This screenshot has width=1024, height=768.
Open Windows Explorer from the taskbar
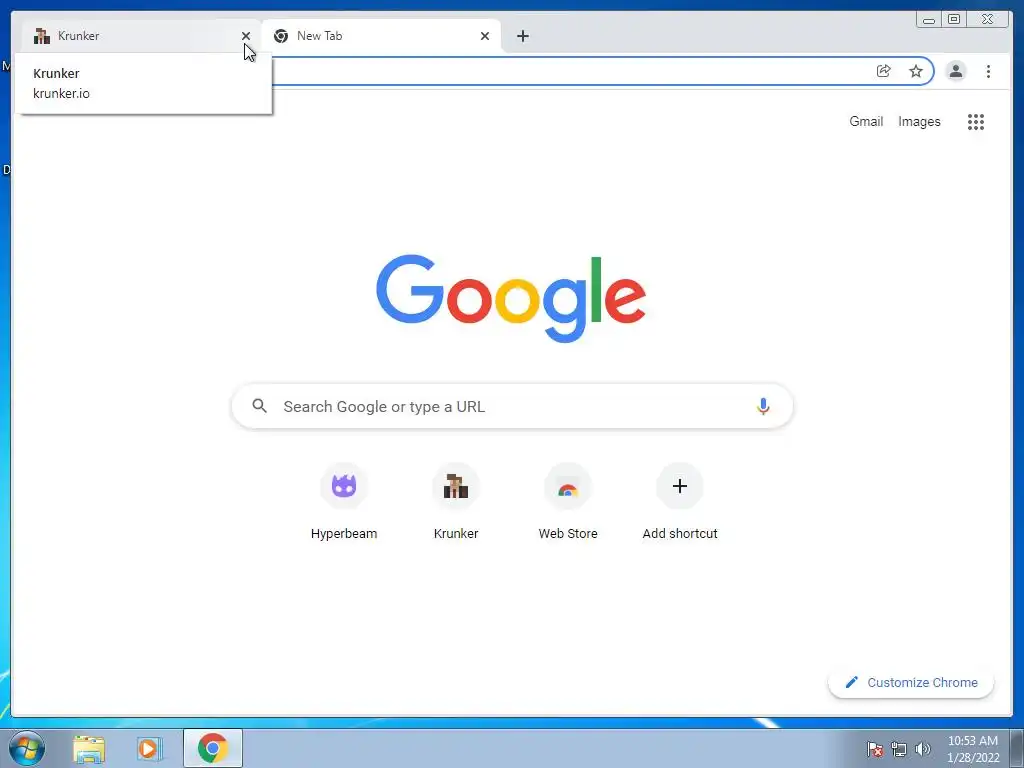click(x=89, y=749)
